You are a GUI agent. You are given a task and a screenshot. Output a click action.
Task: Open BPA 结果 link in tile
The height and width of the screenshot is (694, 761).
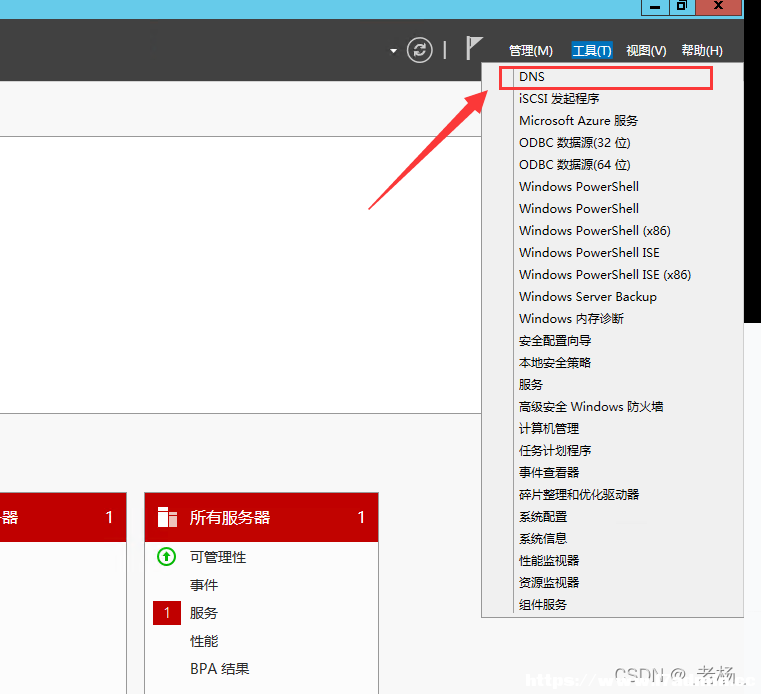219,669
